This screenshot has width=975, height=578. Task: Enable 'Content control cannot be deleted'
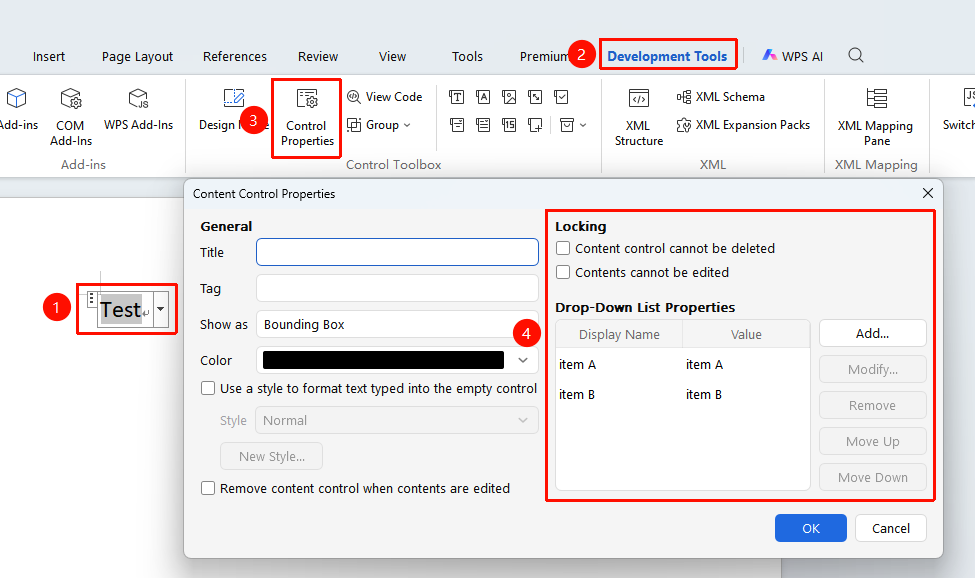[x=563, y=249]
